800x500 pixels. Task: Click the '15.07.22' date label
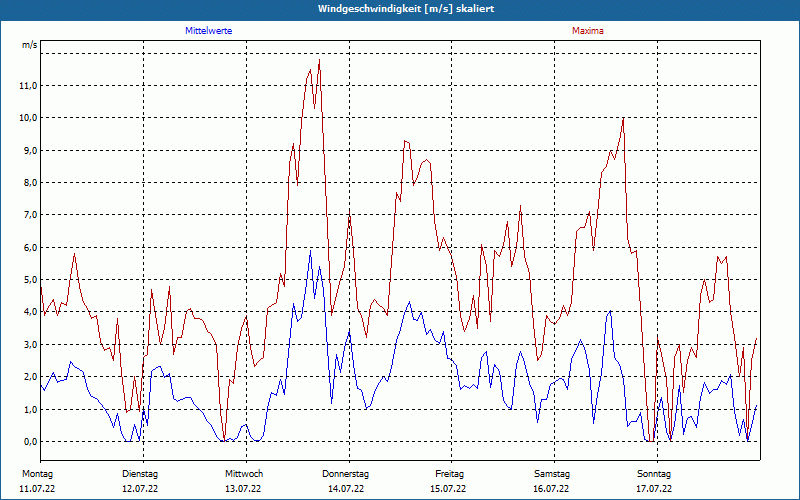pos(448,489)
